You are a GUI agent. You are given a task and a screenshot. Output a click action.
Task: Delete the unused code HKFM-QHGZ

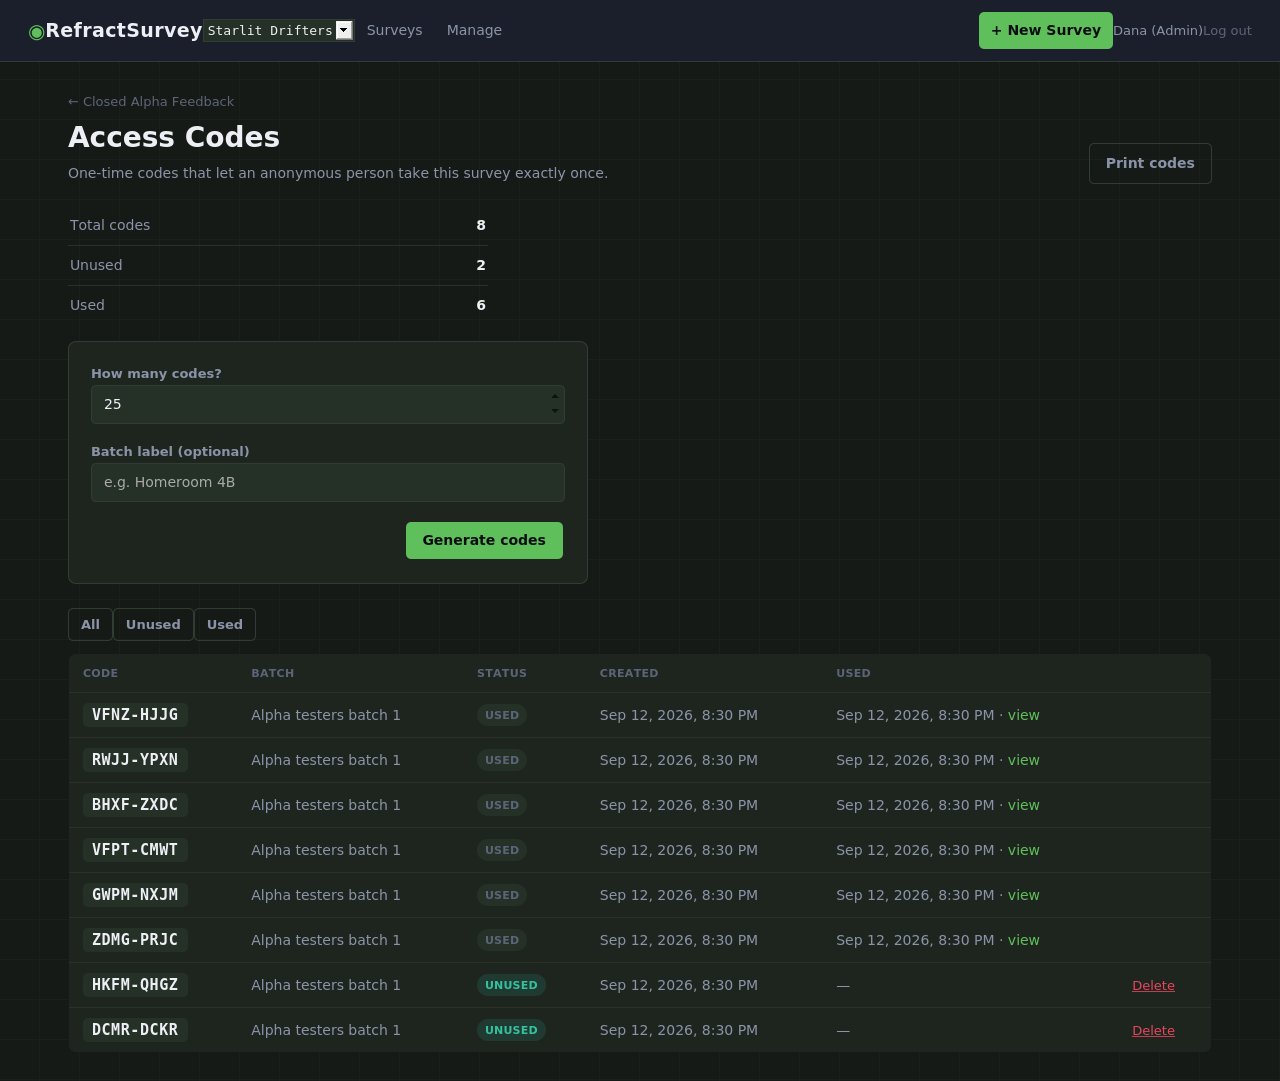[x=1153, y=985]
